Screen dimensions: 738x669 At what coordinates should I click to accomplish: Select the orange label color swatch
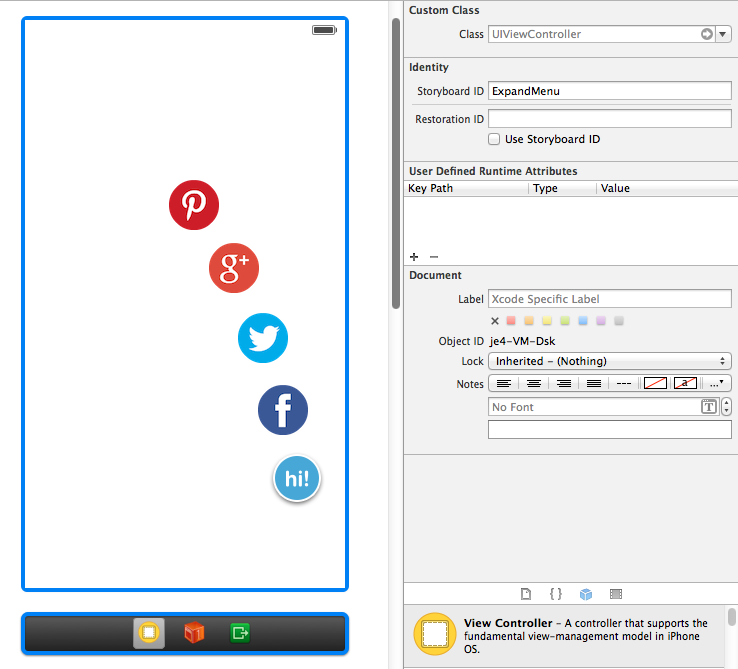(x=529, y=321)
